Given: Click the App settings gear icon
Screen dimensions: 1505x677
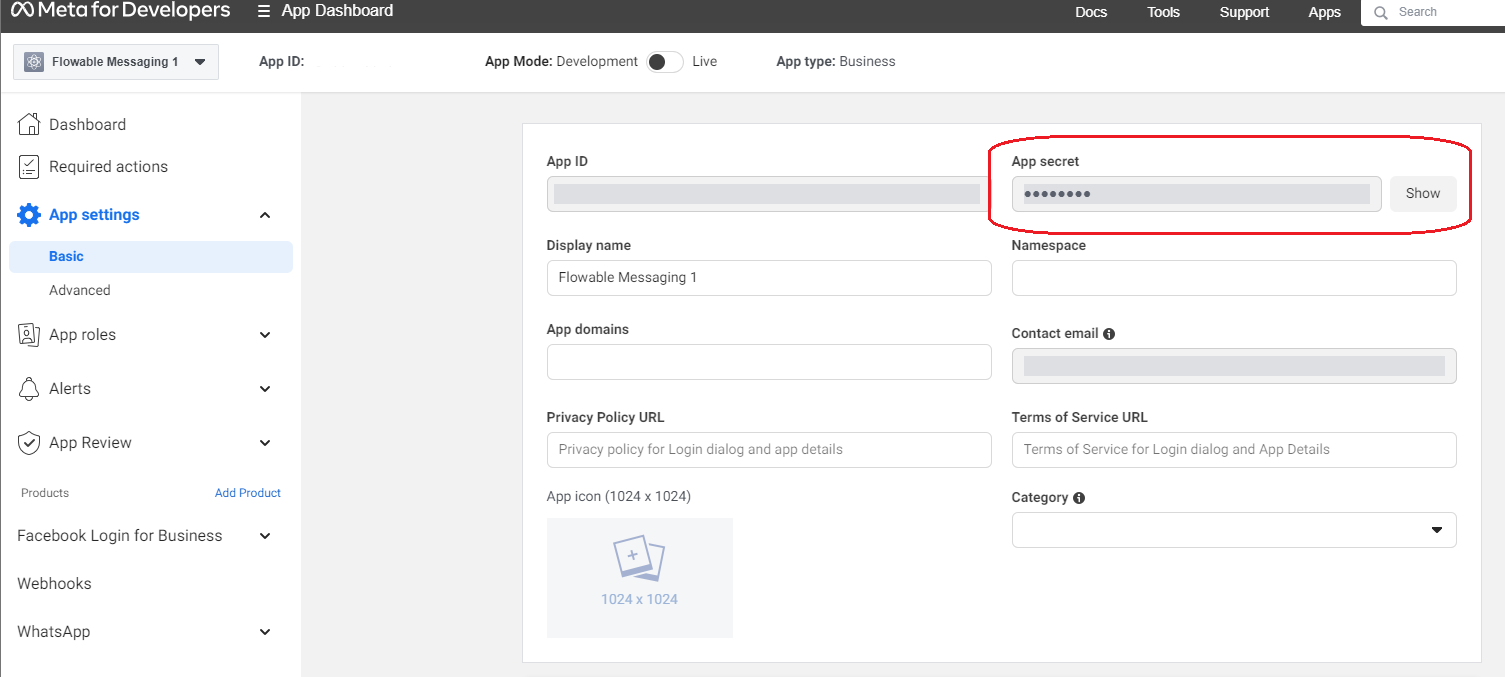Looking at the screenshot, I should tap(29, 214).
